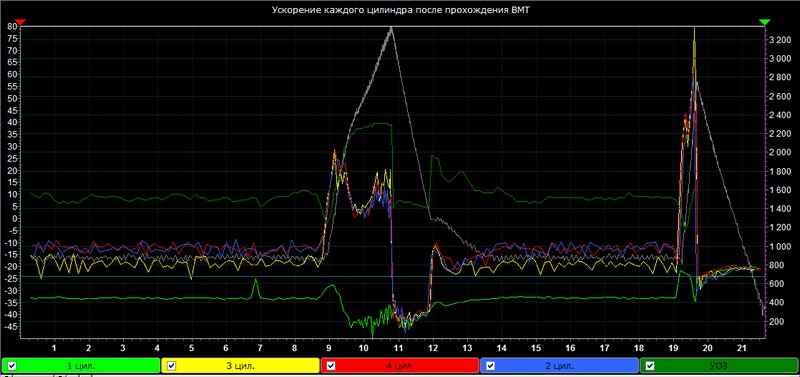Click the 10 tick on time axis
The image size is (800, 377).
click(x=363, y=348)
